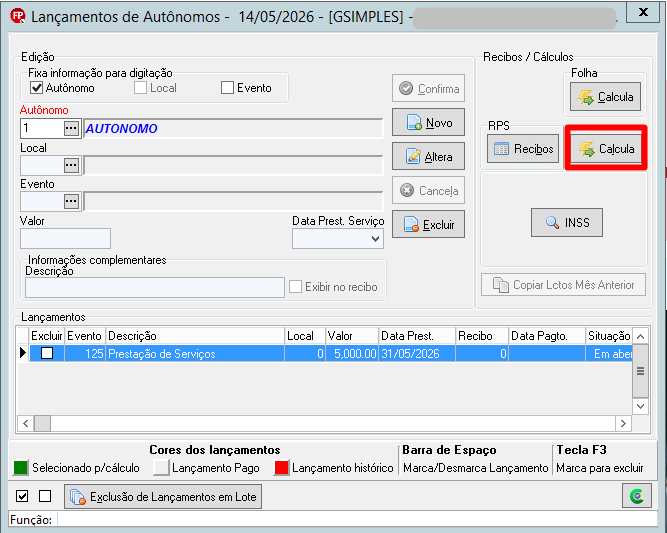Screen dimensions: 667x533
Task: Click the Novo button icon
Action: (x=428, y=123)
